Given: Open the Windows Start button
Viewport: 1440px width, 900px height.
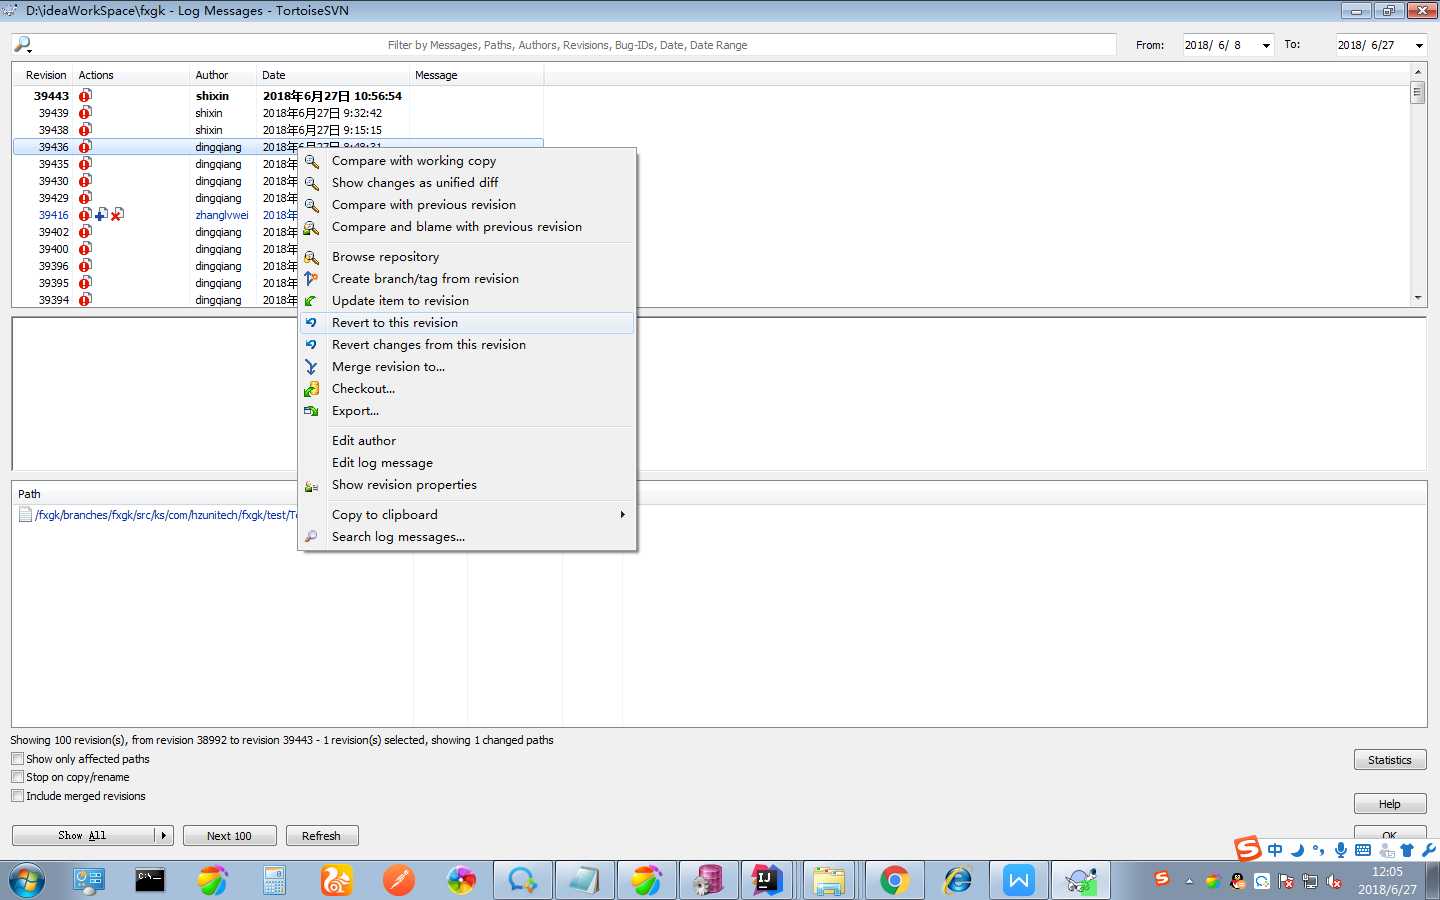Looking at the screenshot, I should (27, 881).
